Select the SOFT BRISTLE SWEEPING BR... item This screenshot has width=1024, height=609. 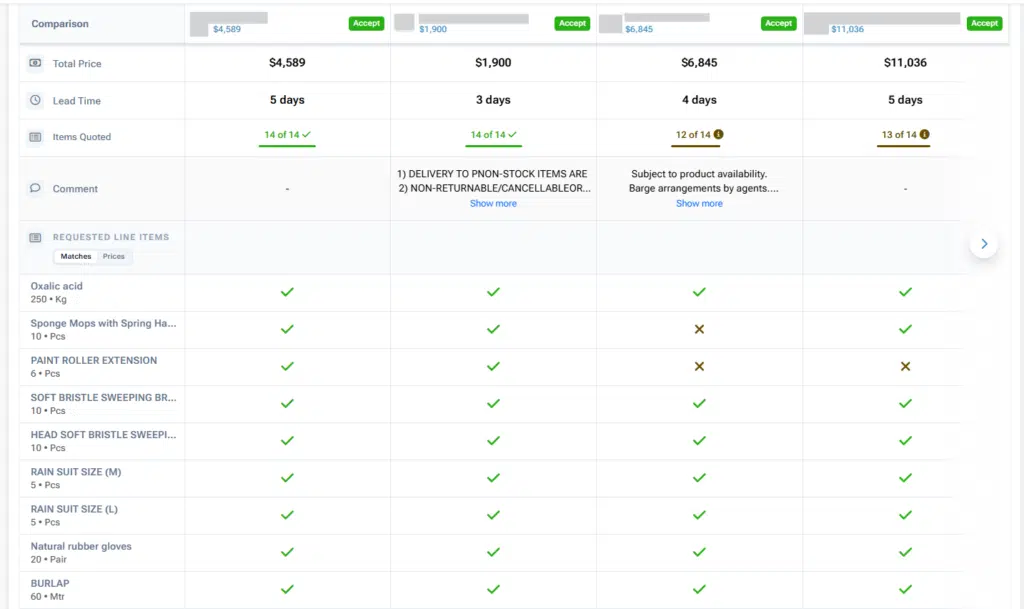(x=103, y=404)
